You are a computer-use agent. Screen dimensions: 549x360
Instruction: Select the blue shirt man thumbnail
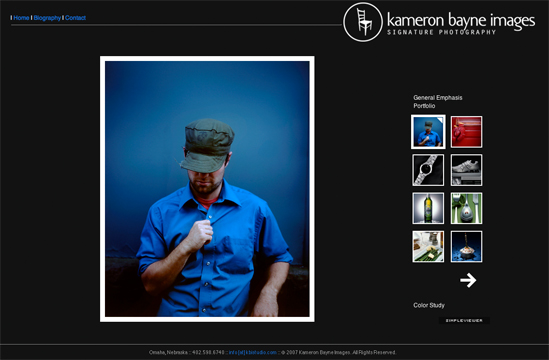point(428,132)
